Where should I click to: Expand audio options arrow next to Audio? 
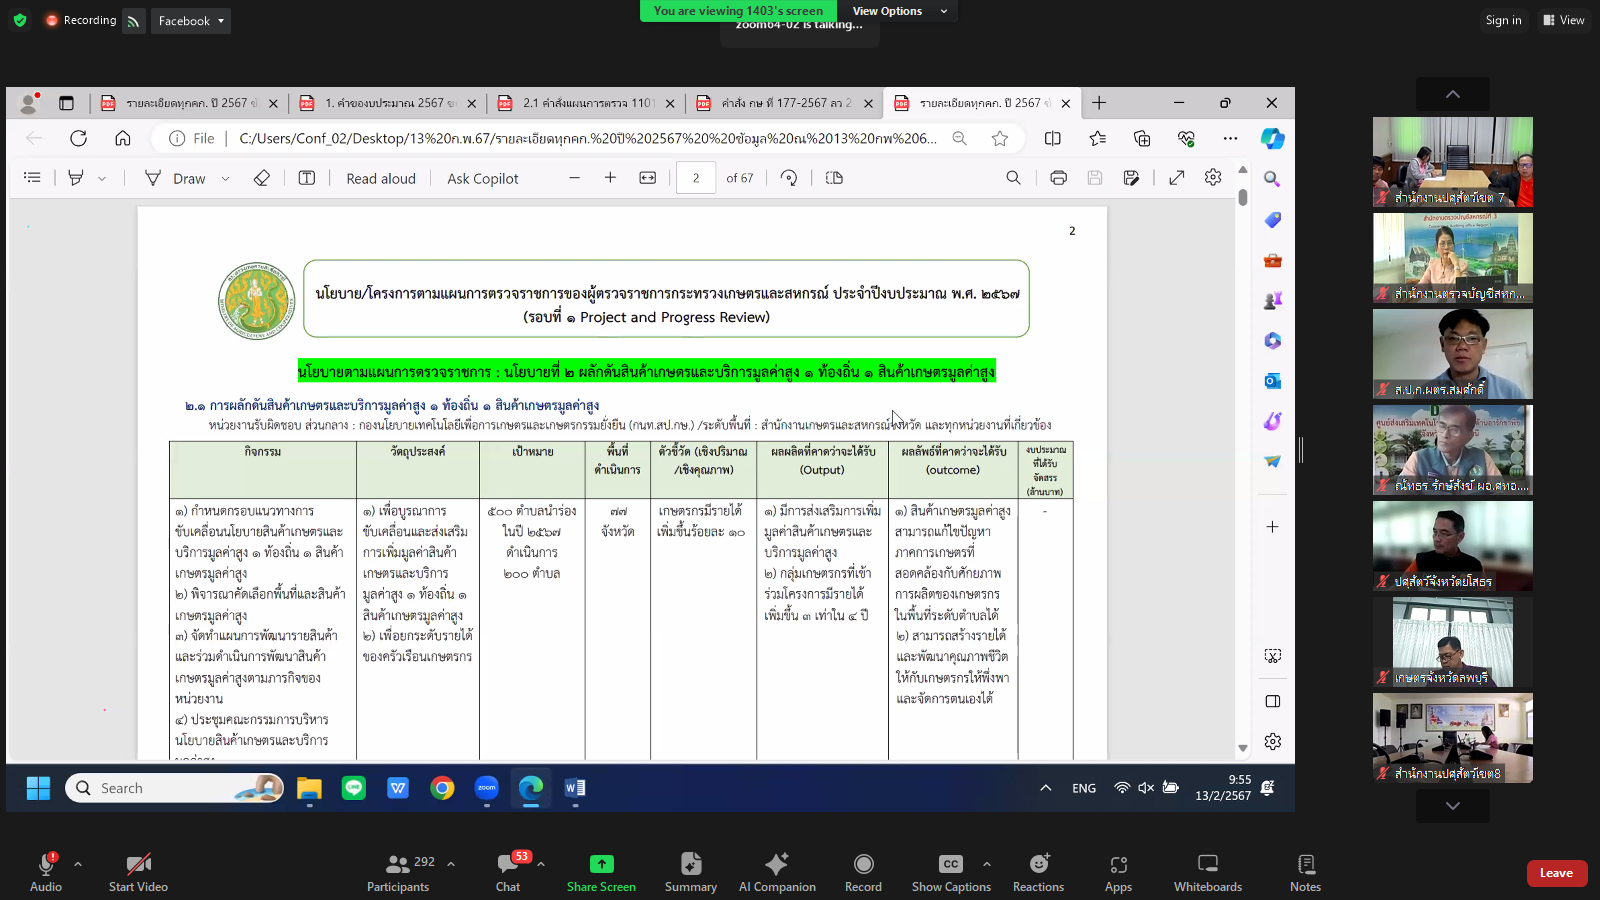click(78, 863)
